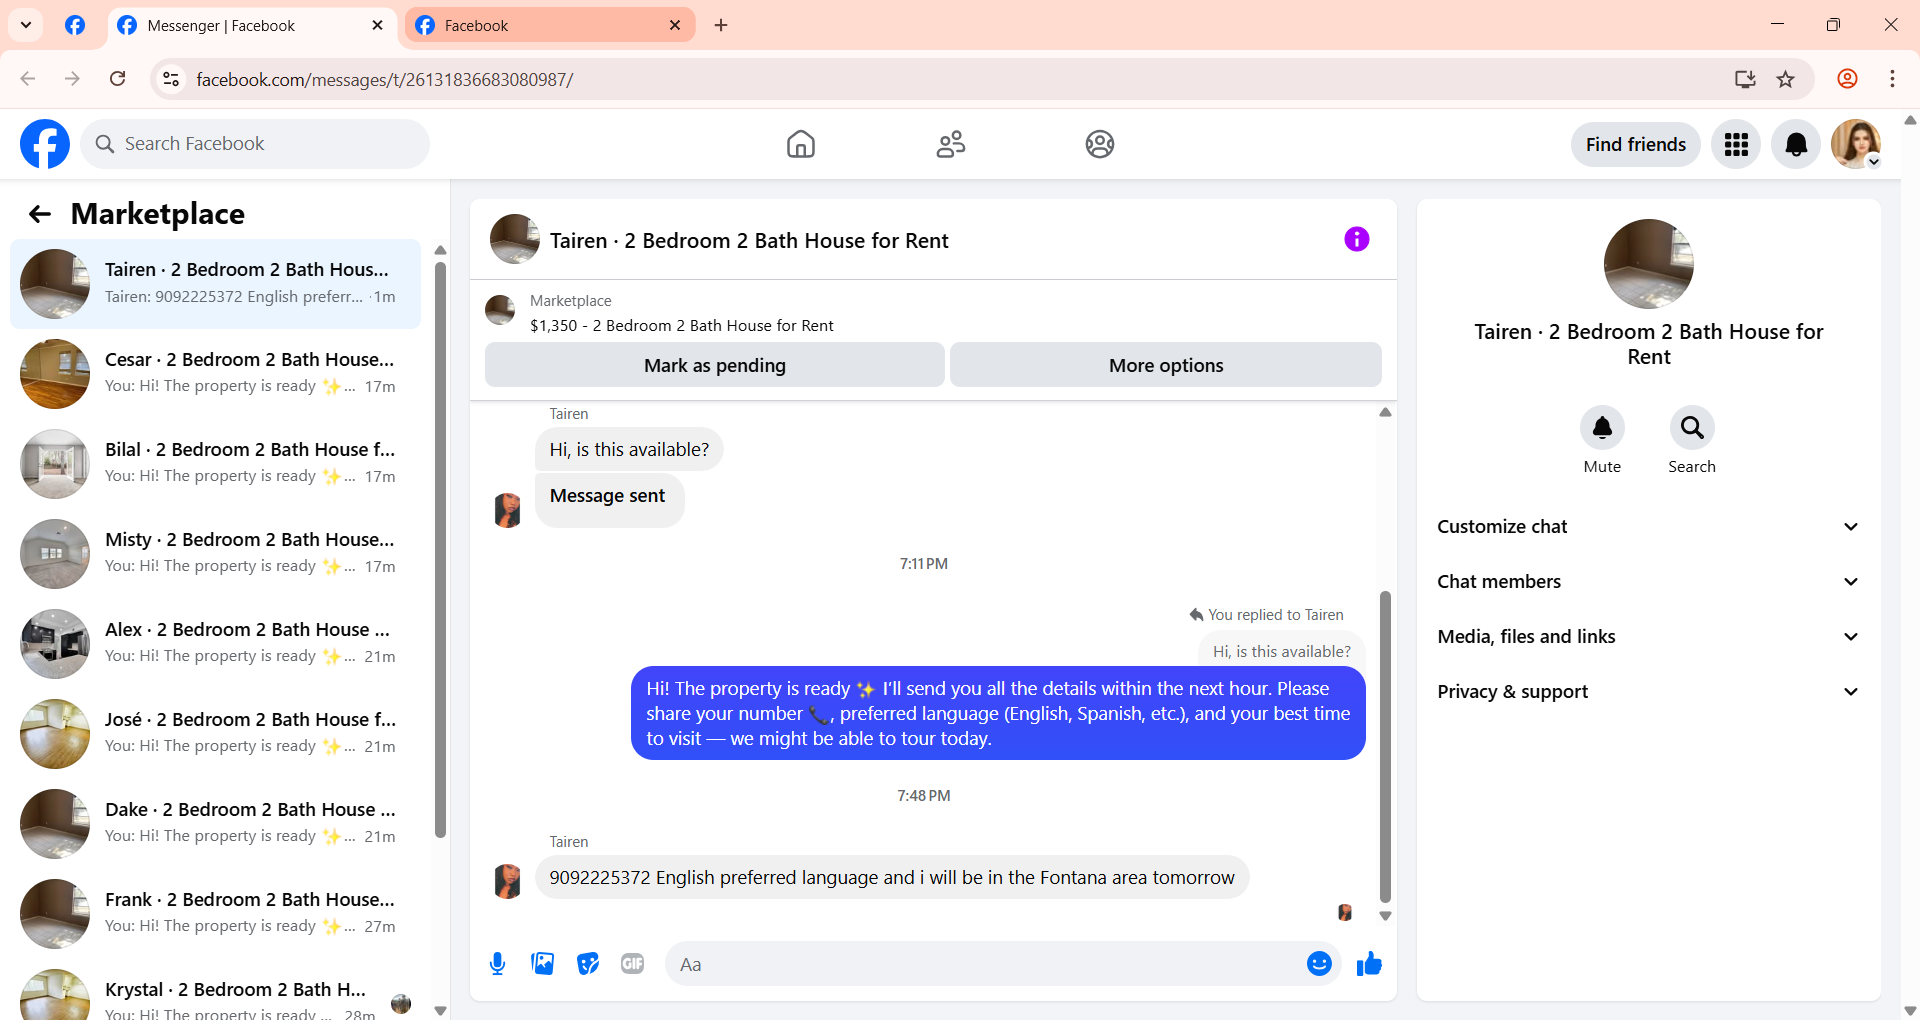1920x1020 pixels.
Task: Expand Chat members section
Action: [x=1648, y=582]
